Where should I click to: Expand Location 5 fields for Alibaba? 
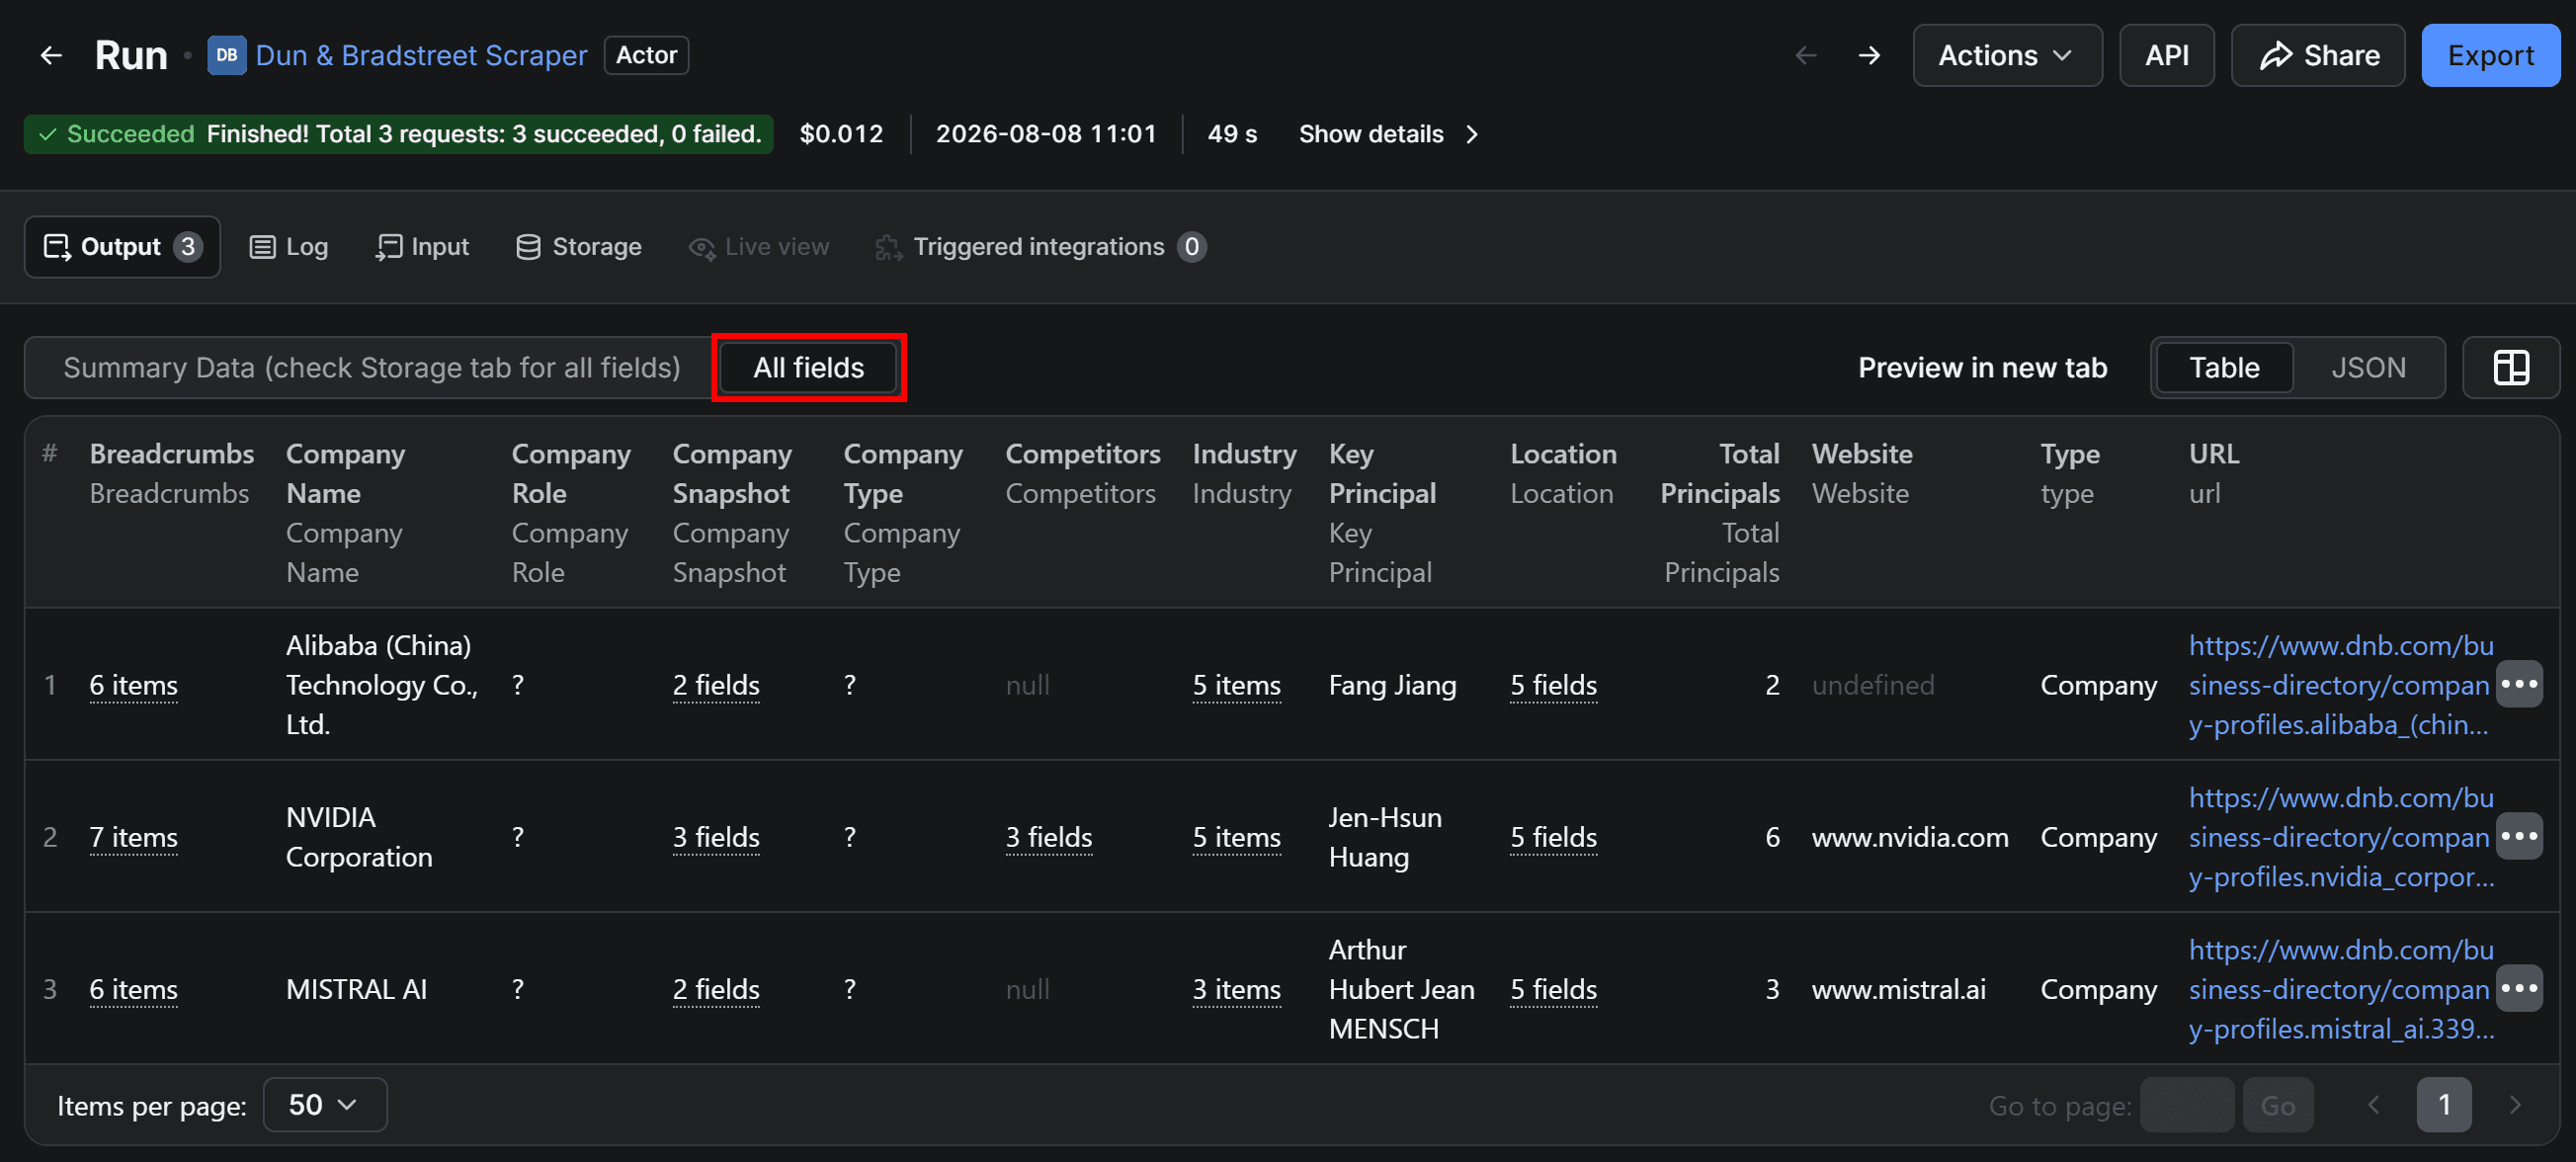pyautogui.click(x=1554, y=686)
